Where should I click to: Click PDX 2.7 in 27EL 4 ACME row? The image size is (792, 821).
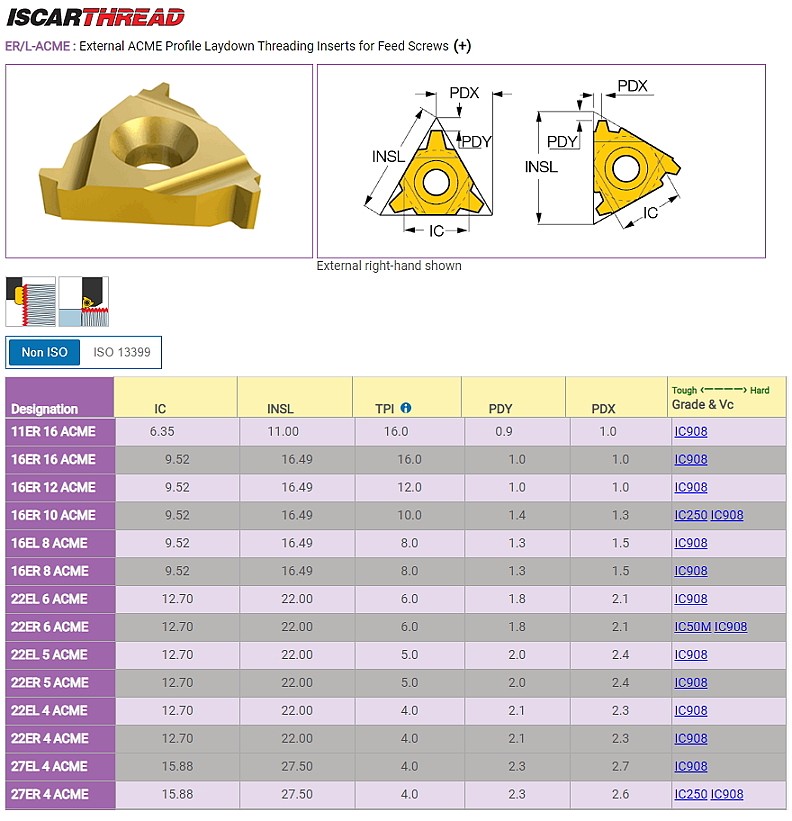pos(620,766)
